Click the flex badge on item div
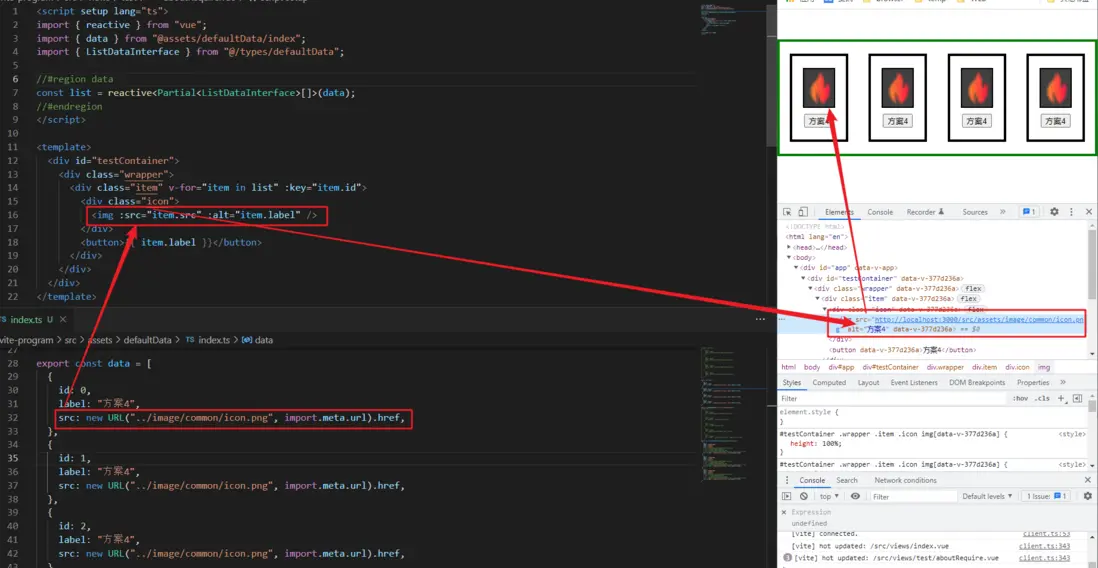1098x568 pixels. pos(968,298)
